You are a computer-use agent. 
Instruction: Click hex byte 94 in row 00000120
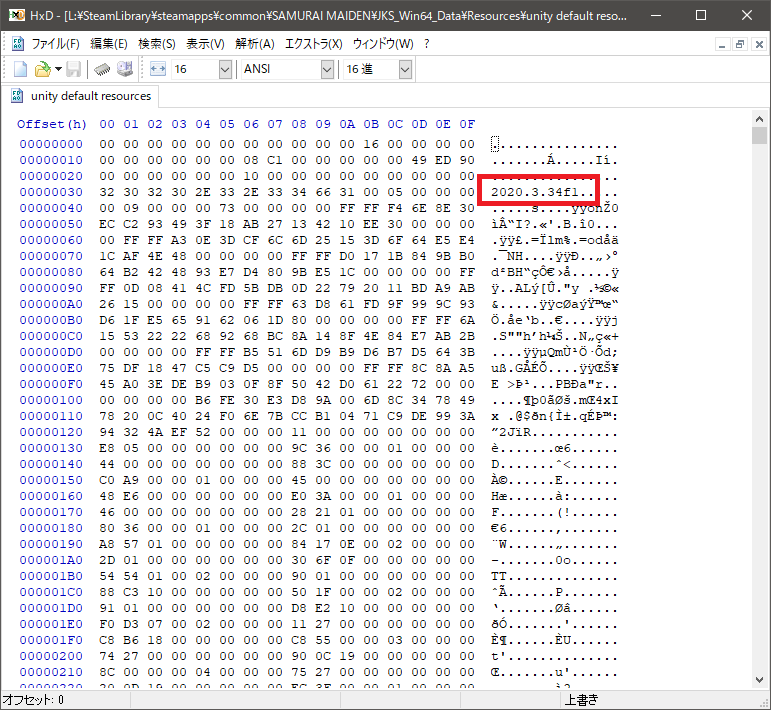coord(107,432)
